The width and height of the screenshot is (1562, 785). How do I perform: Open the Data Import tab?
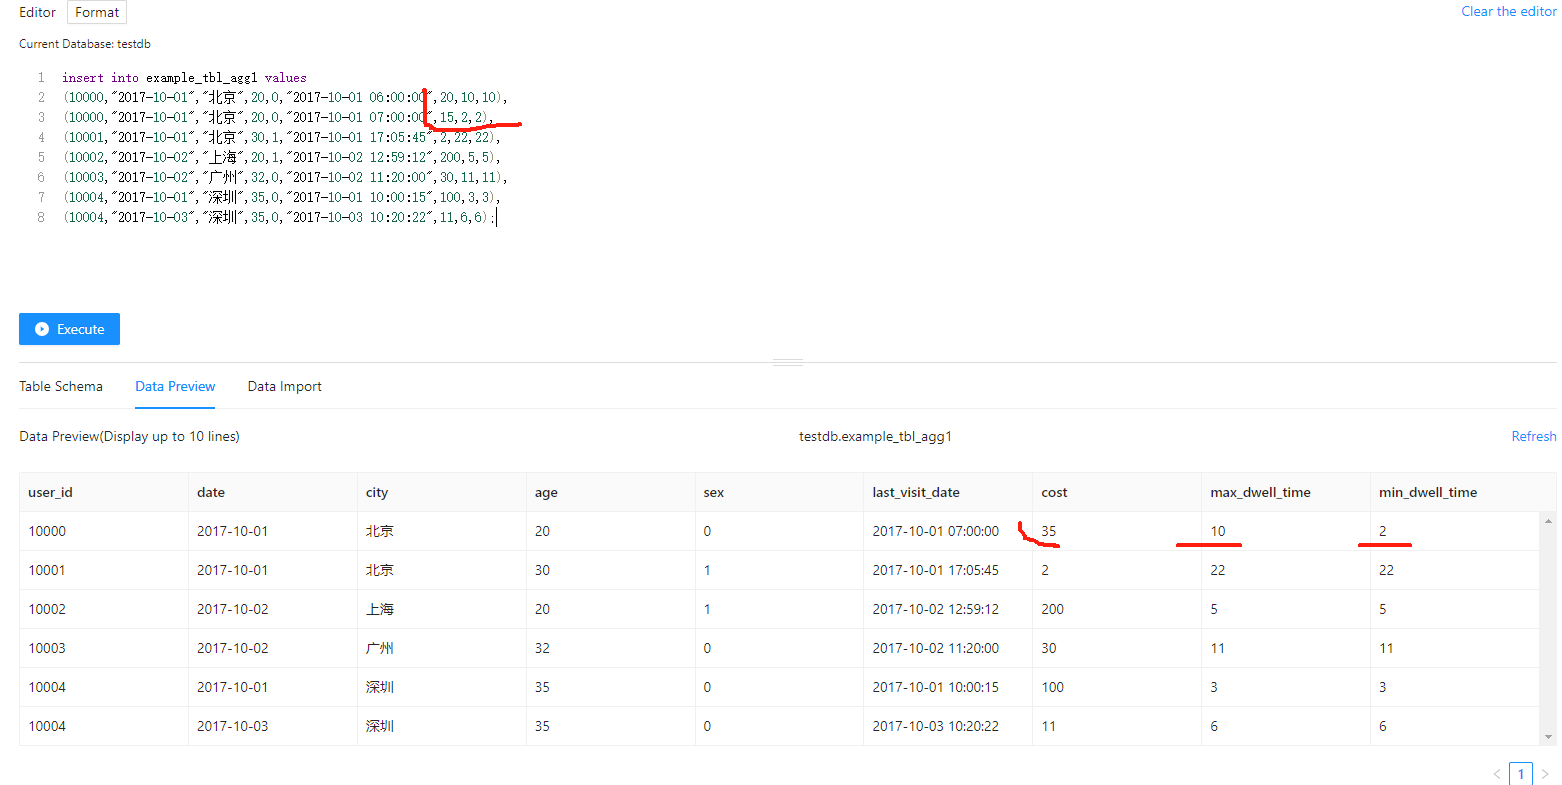[x=285, y=386]
